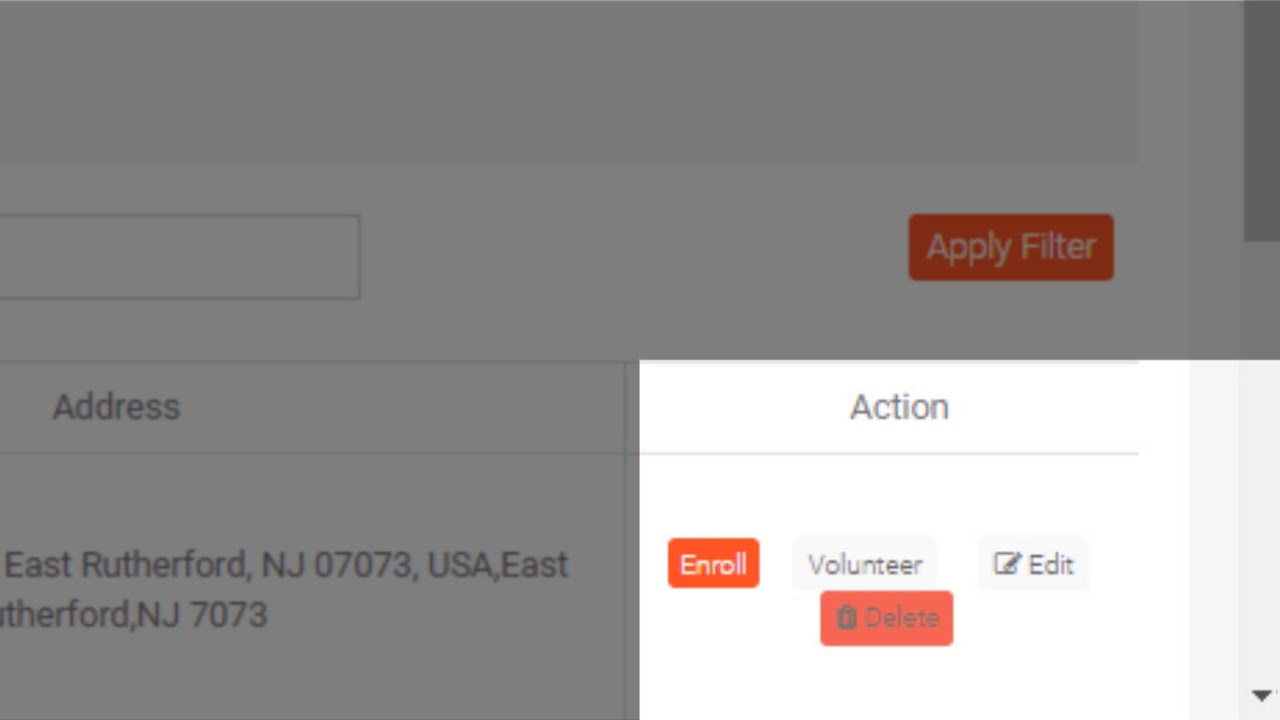The width and height of the screenshot is (1280, 720).
Task: Click the second address line ending 7073
Action: pos(134,614)
